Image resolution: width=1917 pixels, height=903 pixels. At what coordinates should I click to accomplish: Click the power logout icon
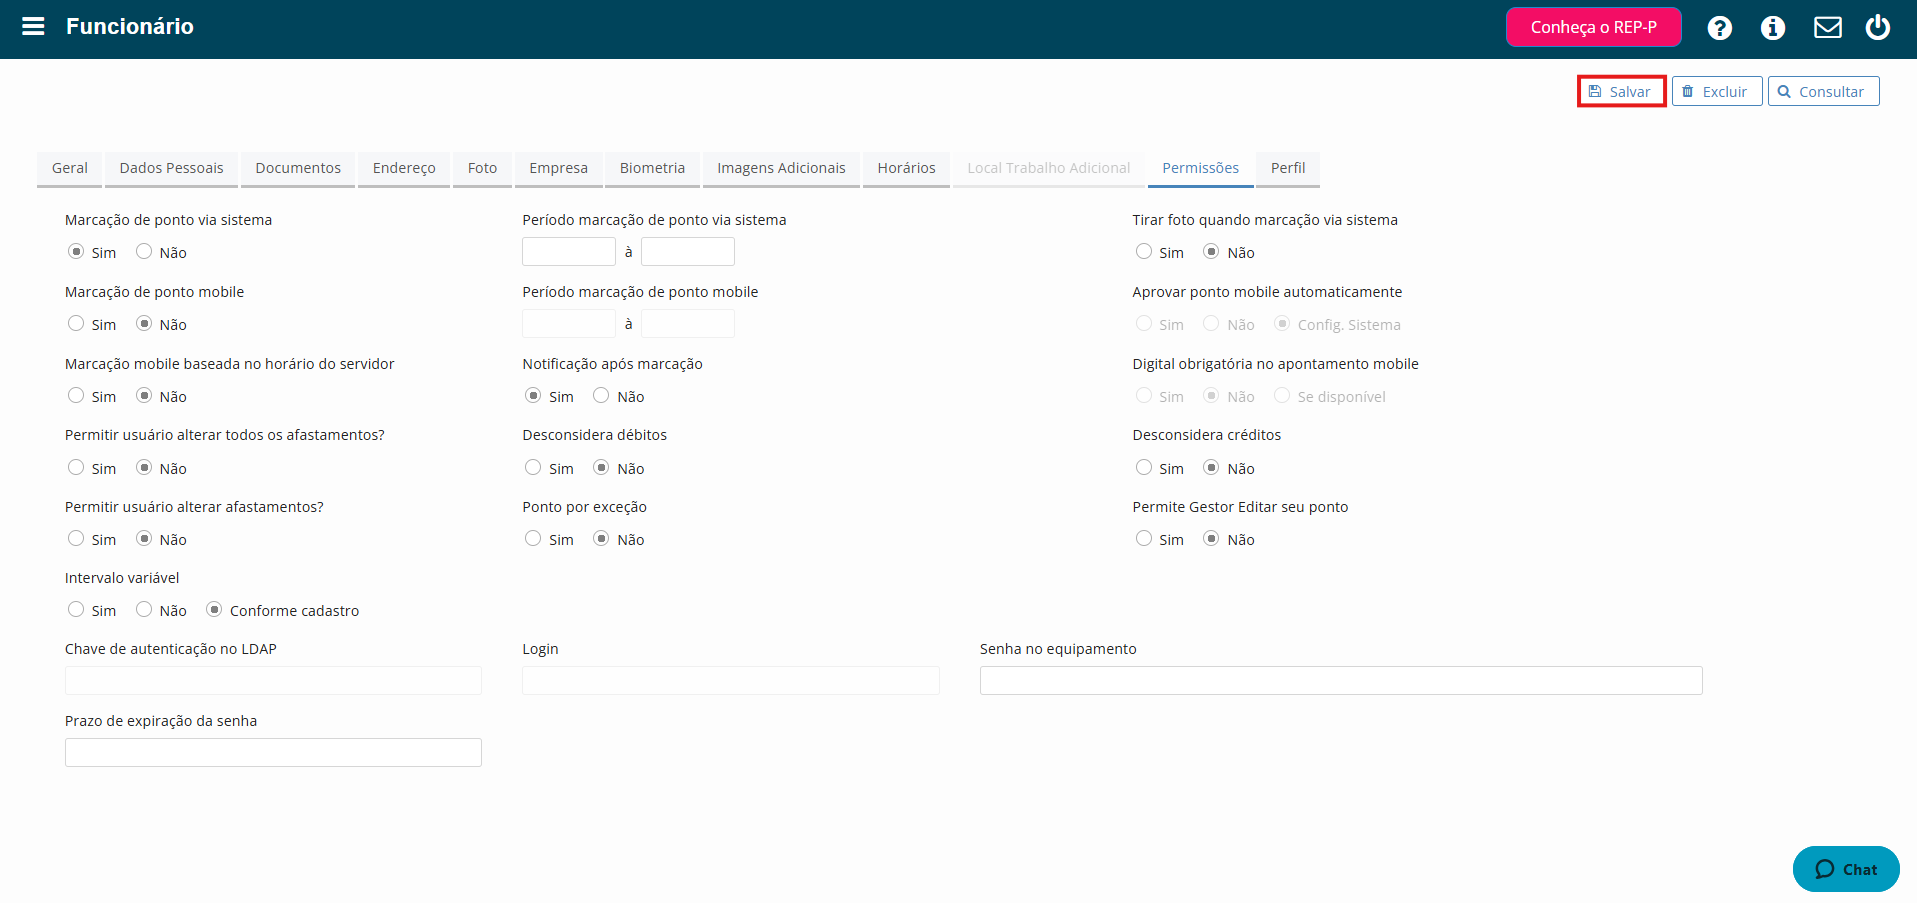(x=1877, y=27)
